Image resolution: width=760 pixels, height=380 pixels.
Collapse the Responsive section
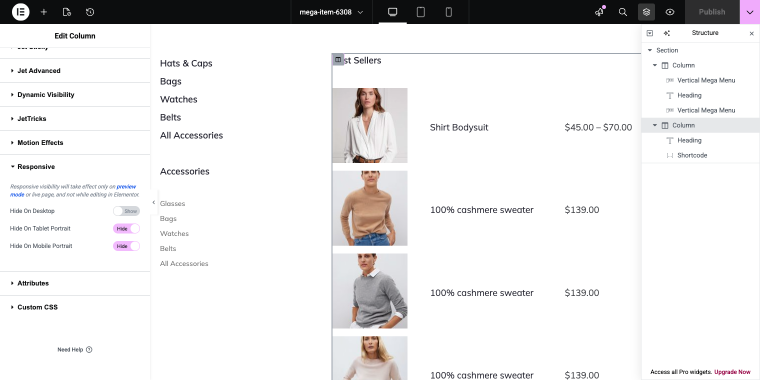[x=75, y=167]
